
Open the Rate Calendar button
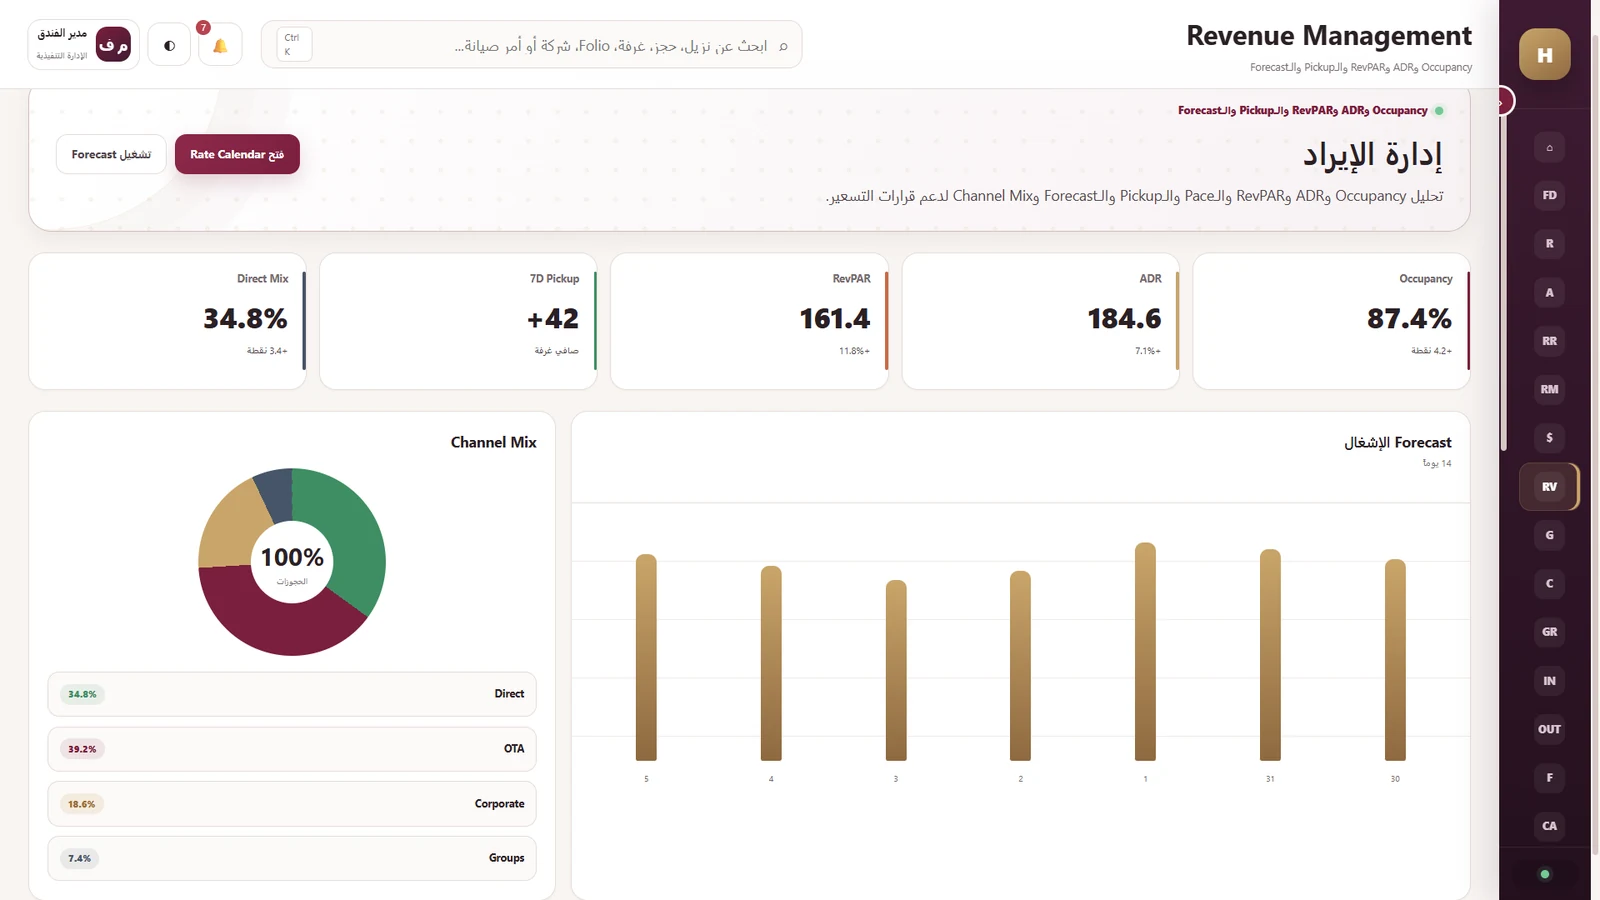(237, 154)
